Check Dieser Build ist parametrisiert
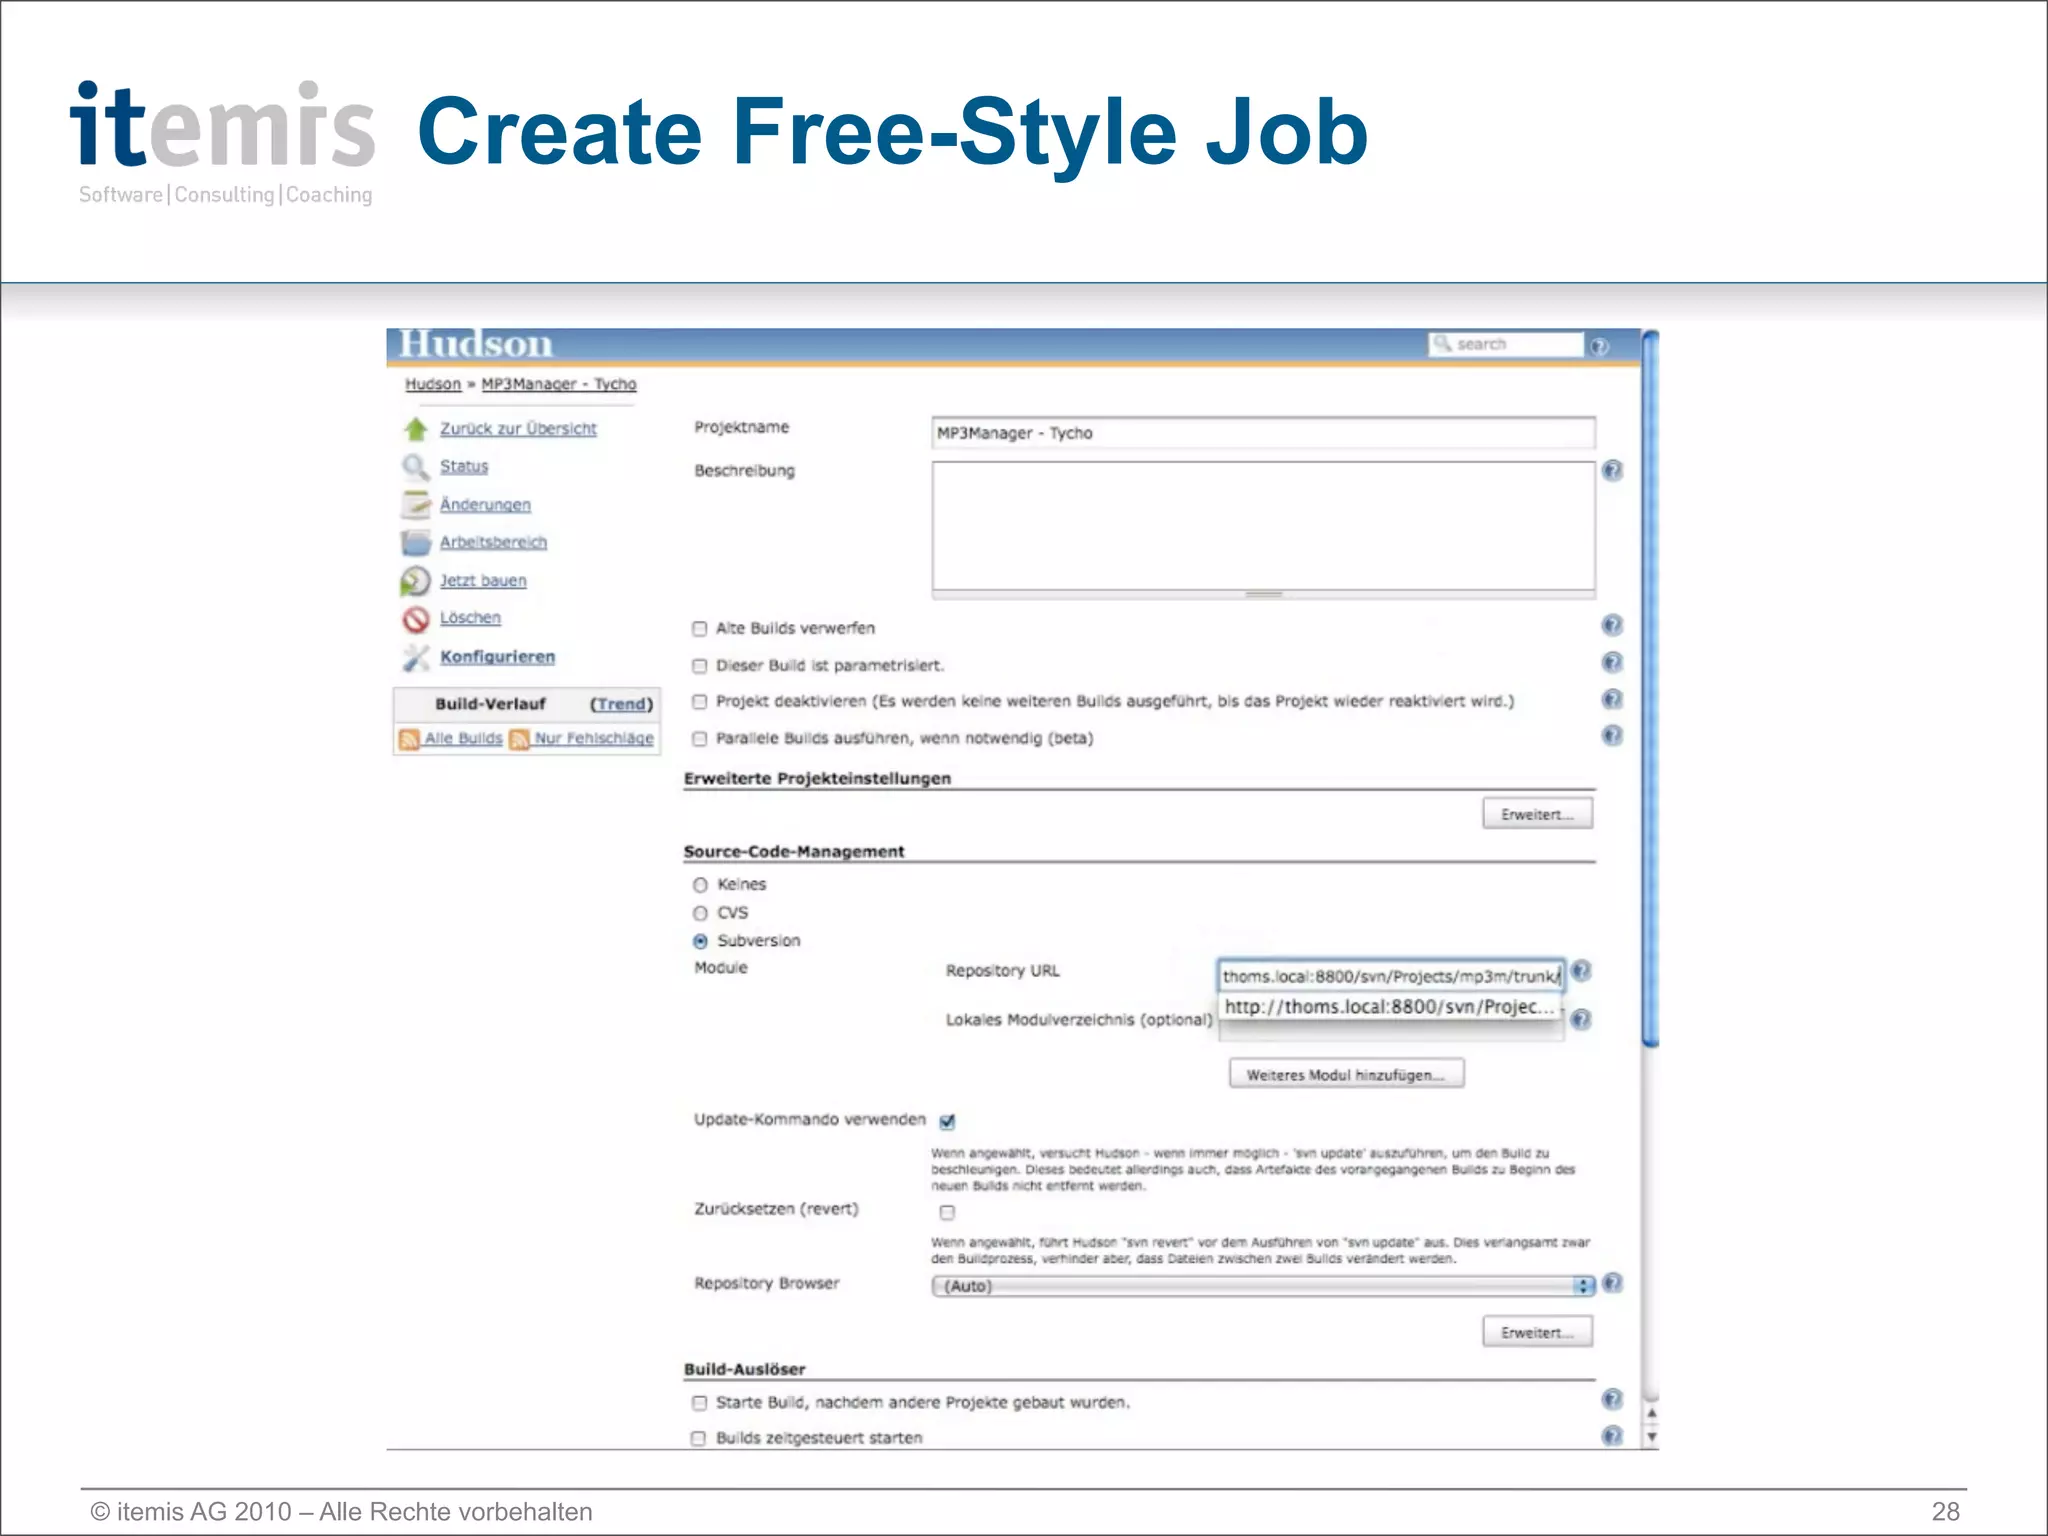This screenshot has height=1536, width=2048. (700, 666)
